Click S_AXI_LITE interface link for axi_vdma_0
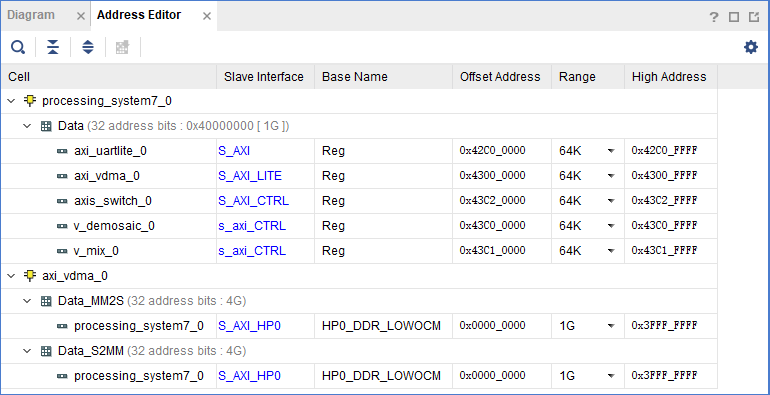 pyautogui.click(x=250, y=176)
